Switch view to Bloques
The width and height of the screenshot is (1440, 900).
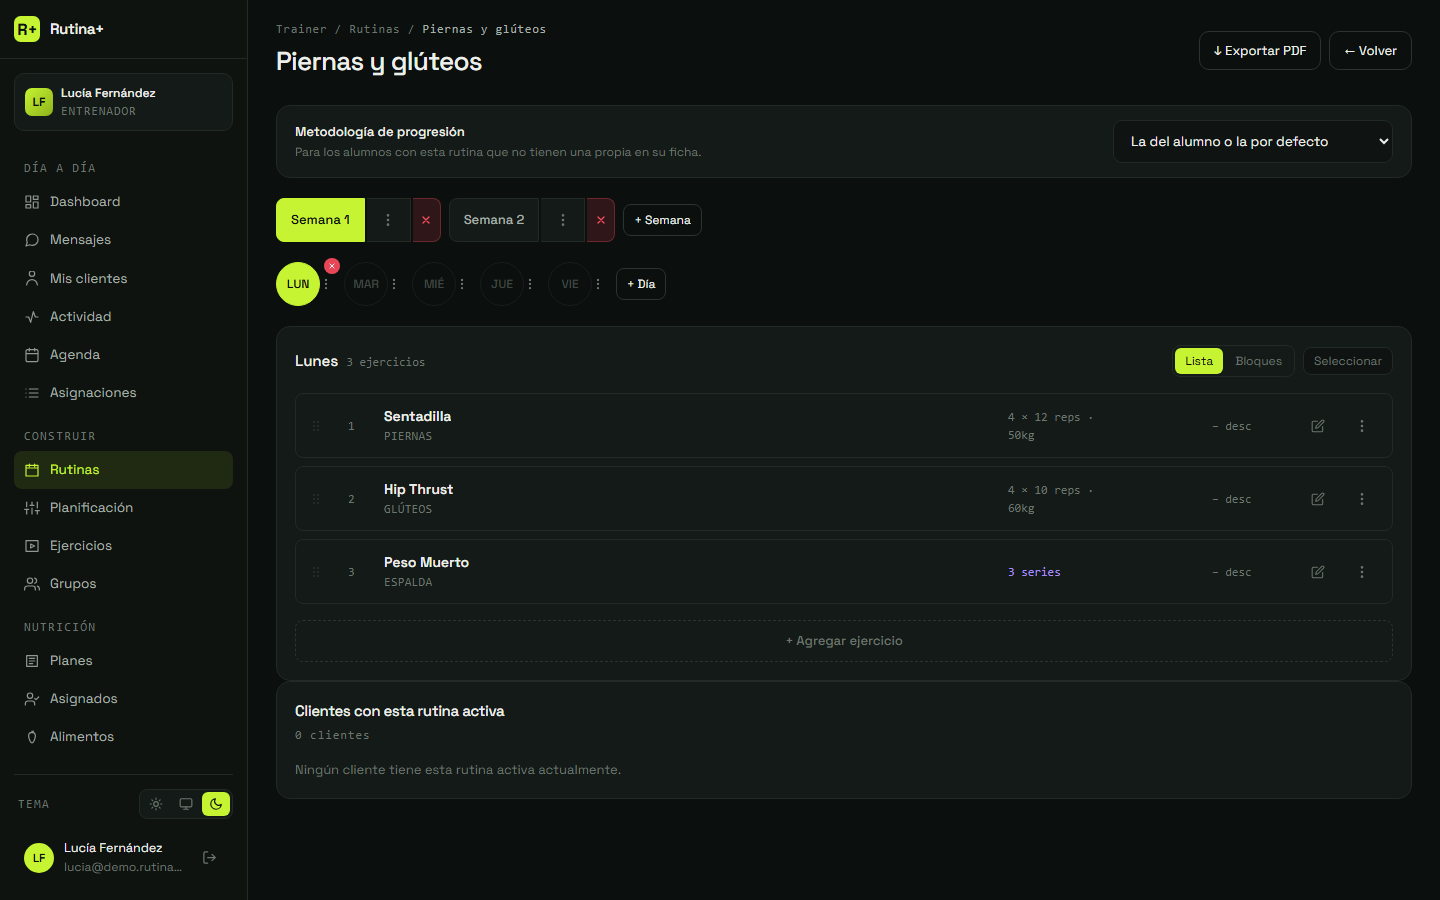(1258, 361)
